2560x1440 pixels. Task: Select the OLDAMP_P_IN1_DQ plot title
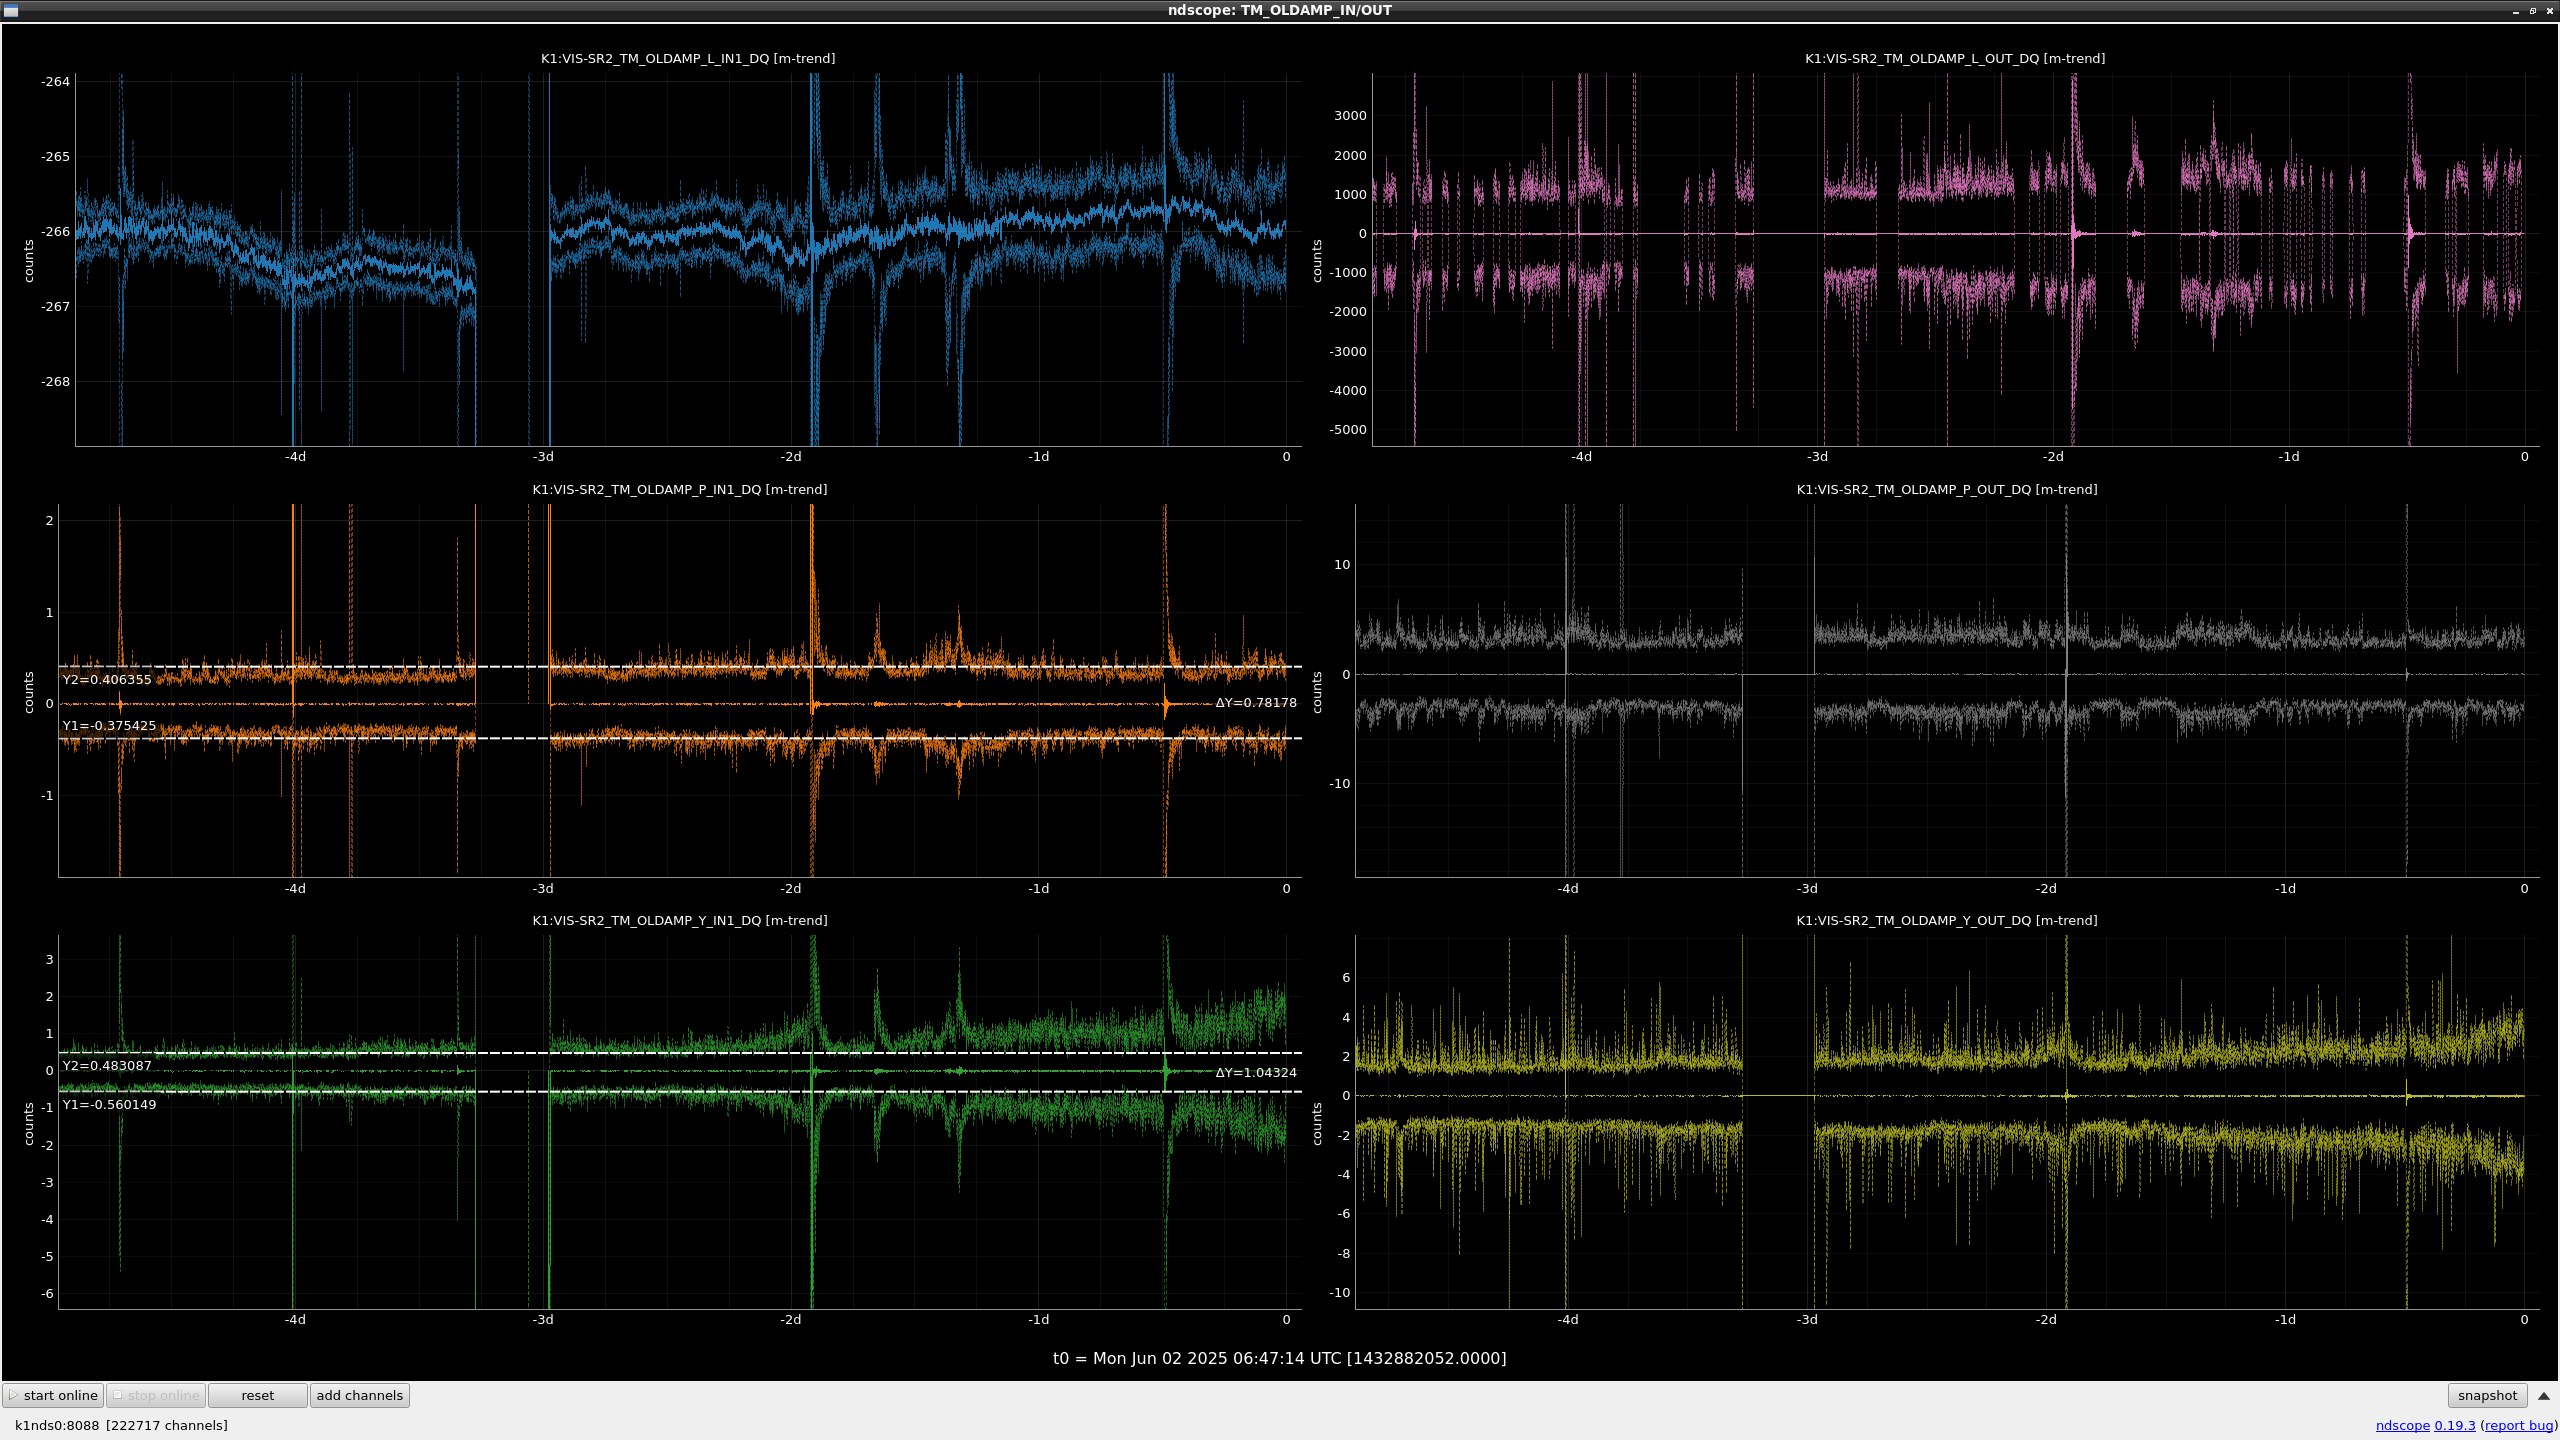point(680,489)
